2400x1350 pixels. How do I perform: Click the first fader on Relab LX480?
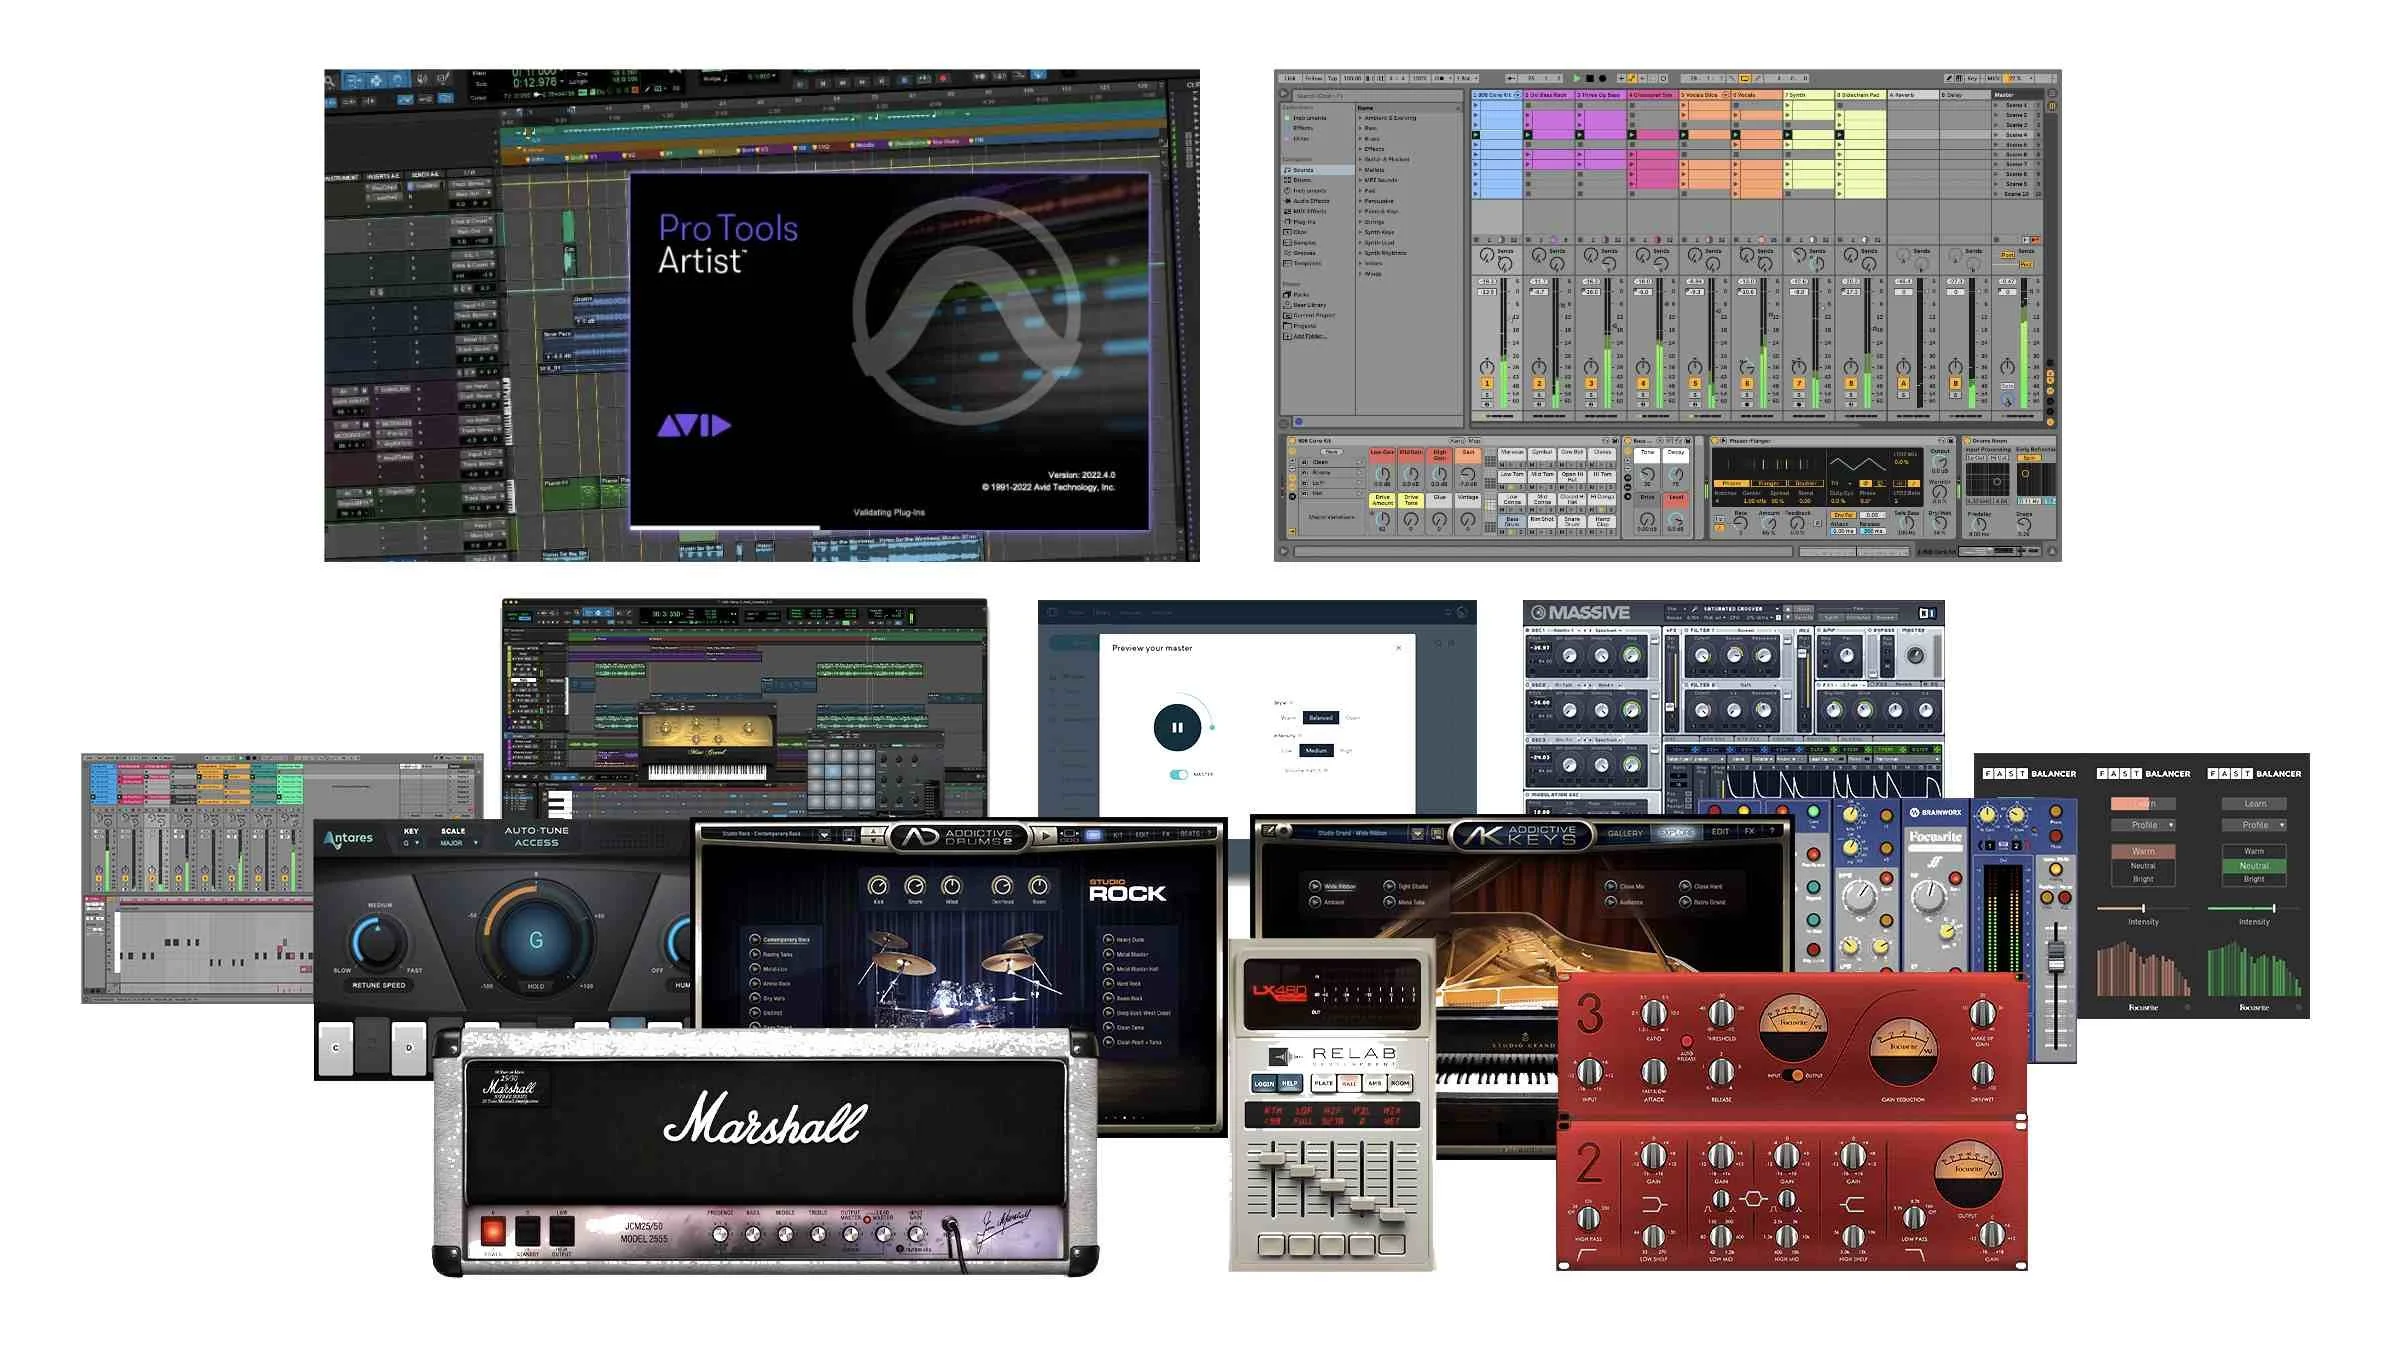pos(1271,1160)
